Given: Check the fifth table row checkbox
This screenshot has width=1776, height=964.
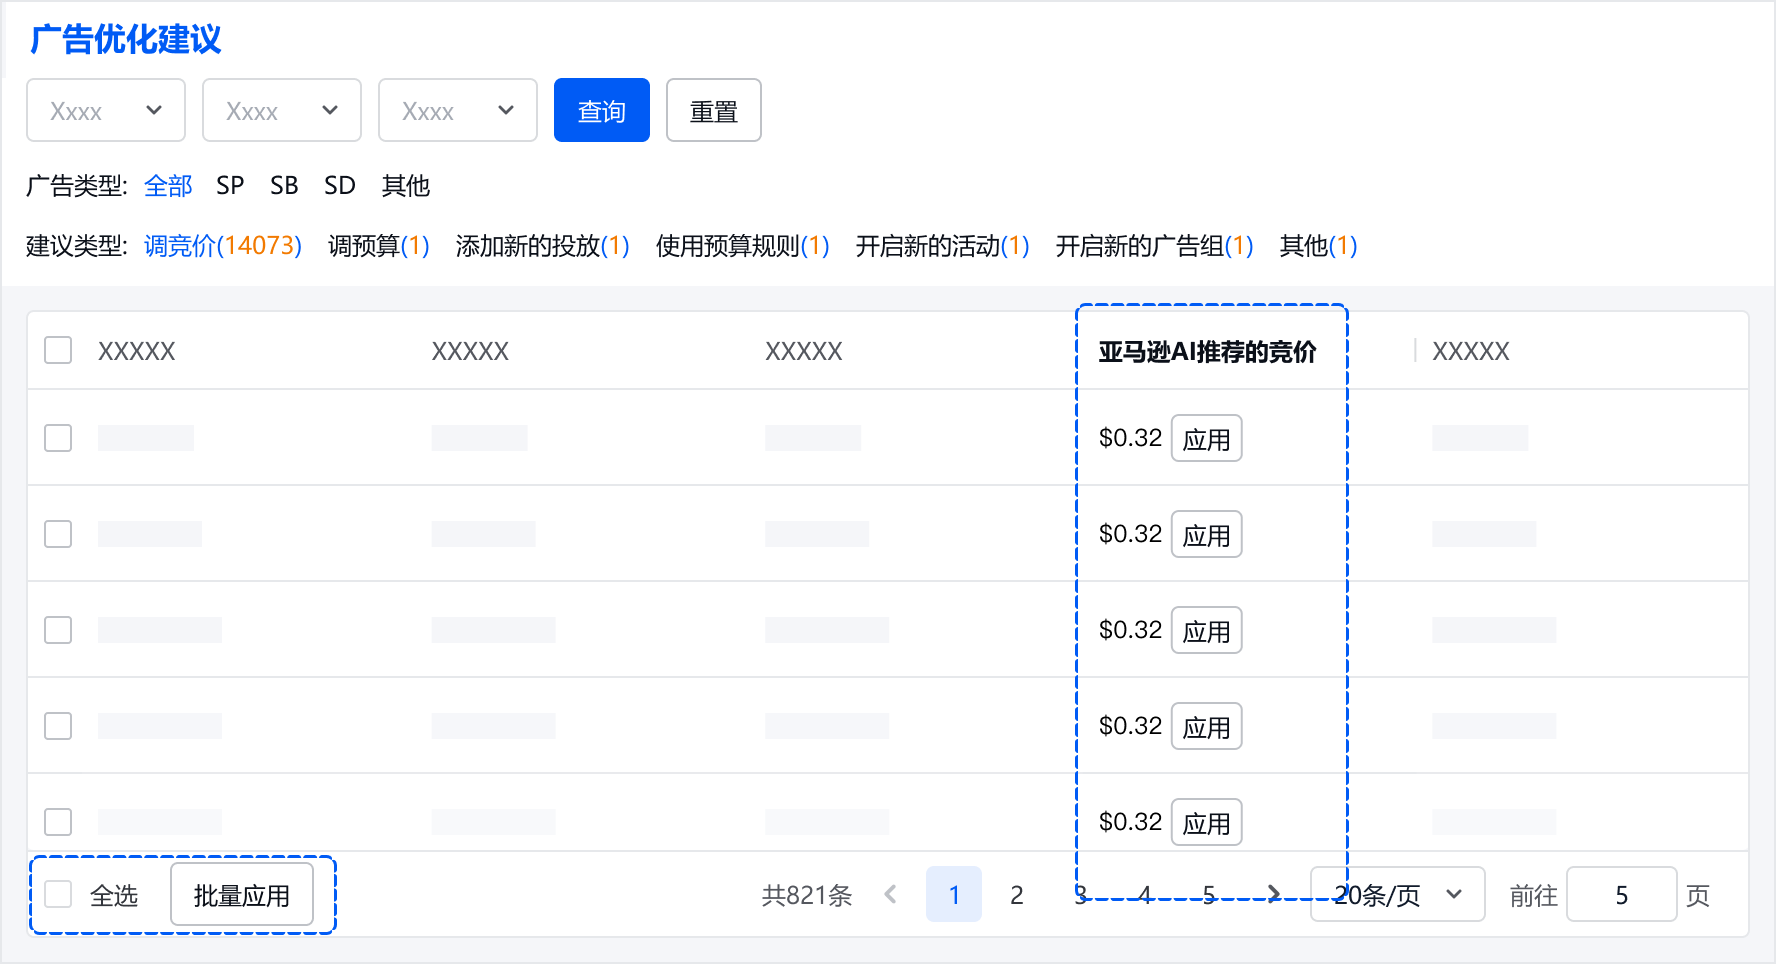Looking at the screenshot, I should pos(58,822).
